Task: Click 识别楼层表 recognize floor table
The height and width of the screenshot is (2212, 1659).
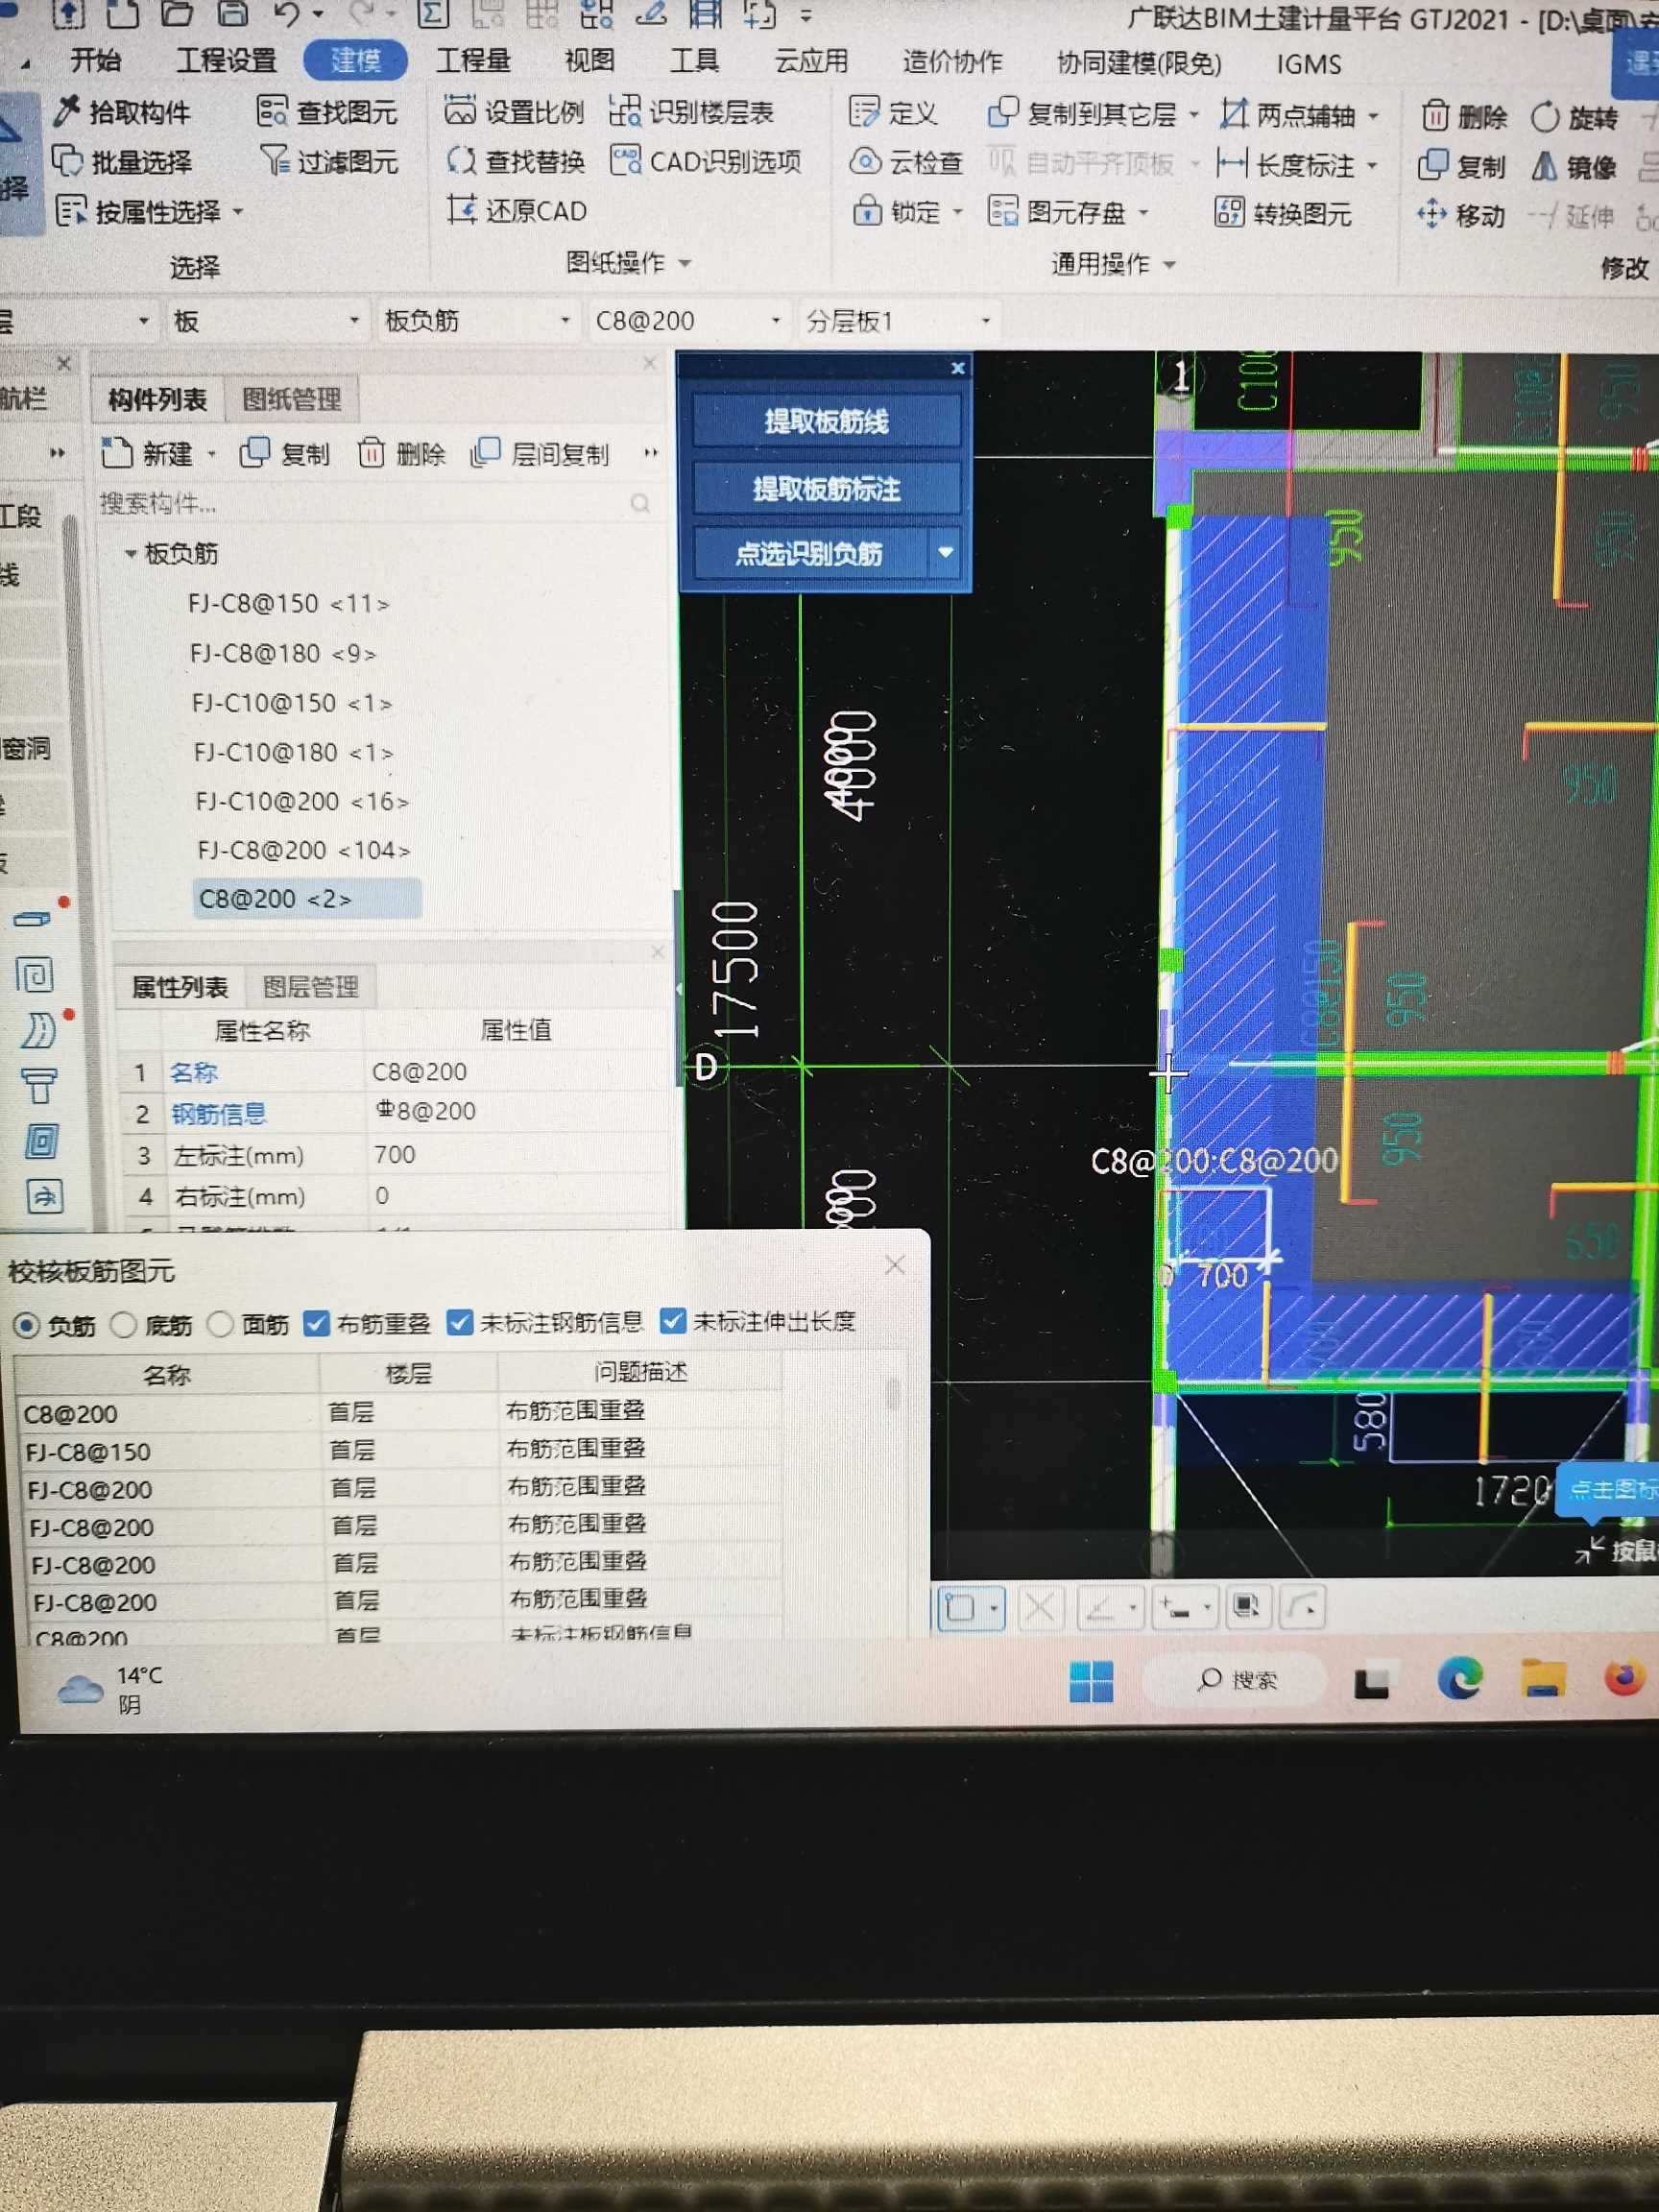Action: (692, 112)
